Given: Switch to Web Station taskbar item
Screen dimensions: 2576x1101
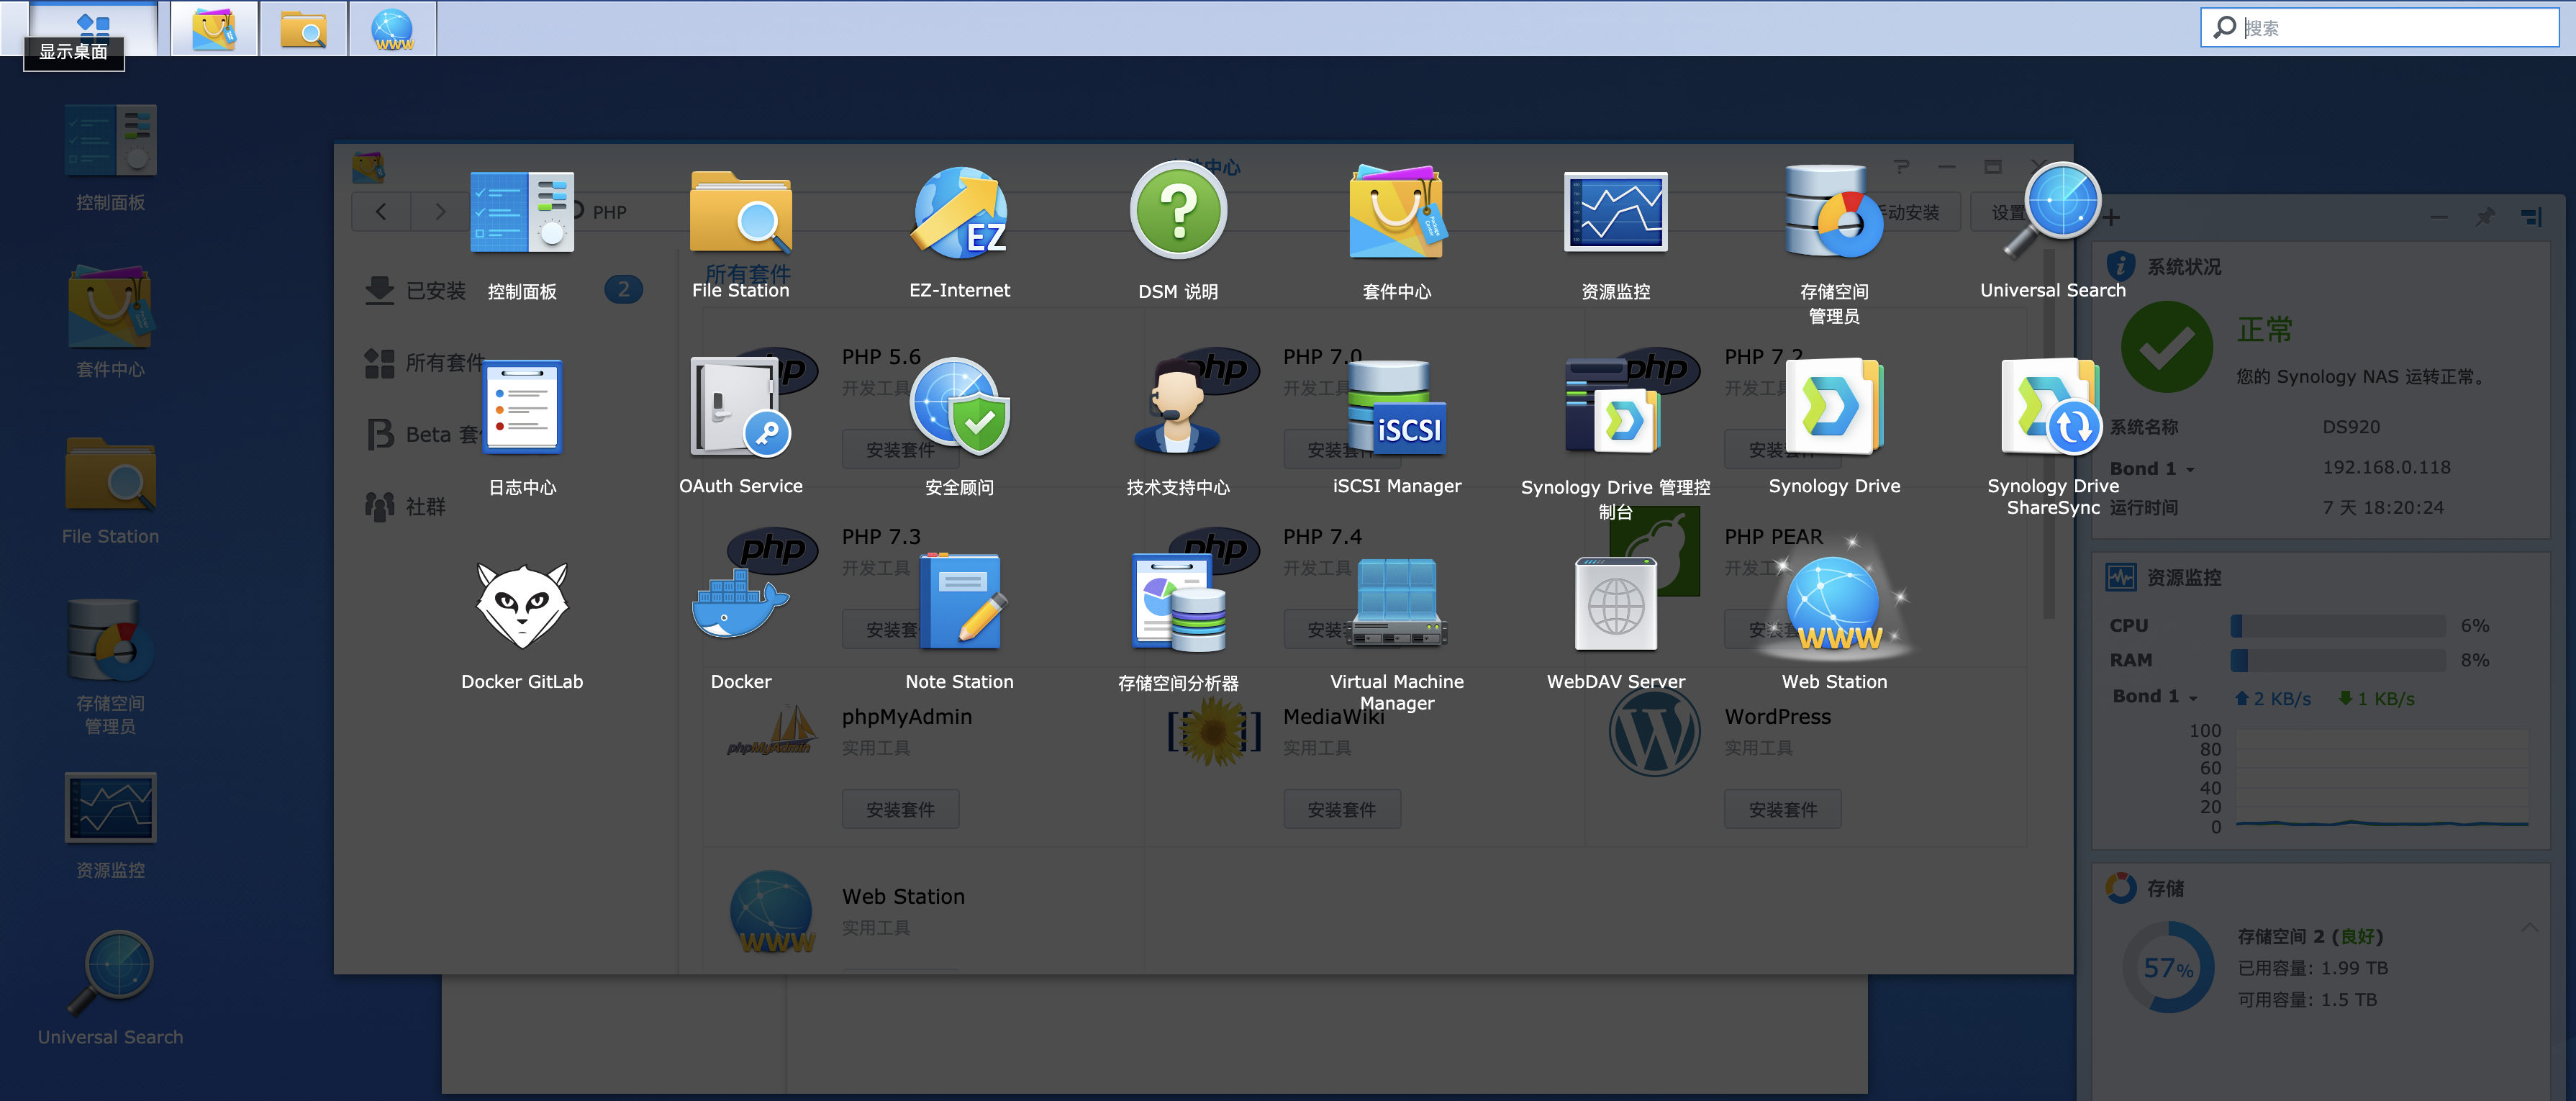Looking at the screenshot, I should (x=392, y=28).
